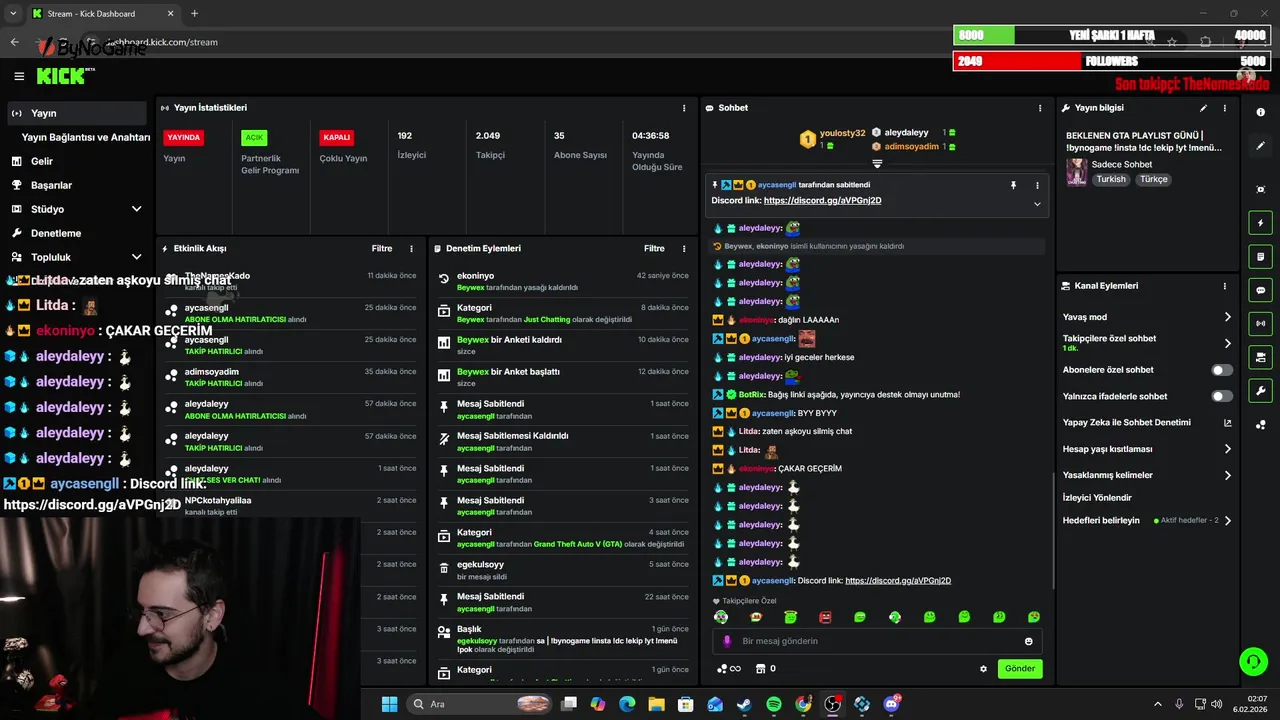The height and width of the screenshot is (720, 1280).
Task: Open the Kategori Grand Theft Auto V moderation entry
Action: pyautogui.click(x=565, y=538)
